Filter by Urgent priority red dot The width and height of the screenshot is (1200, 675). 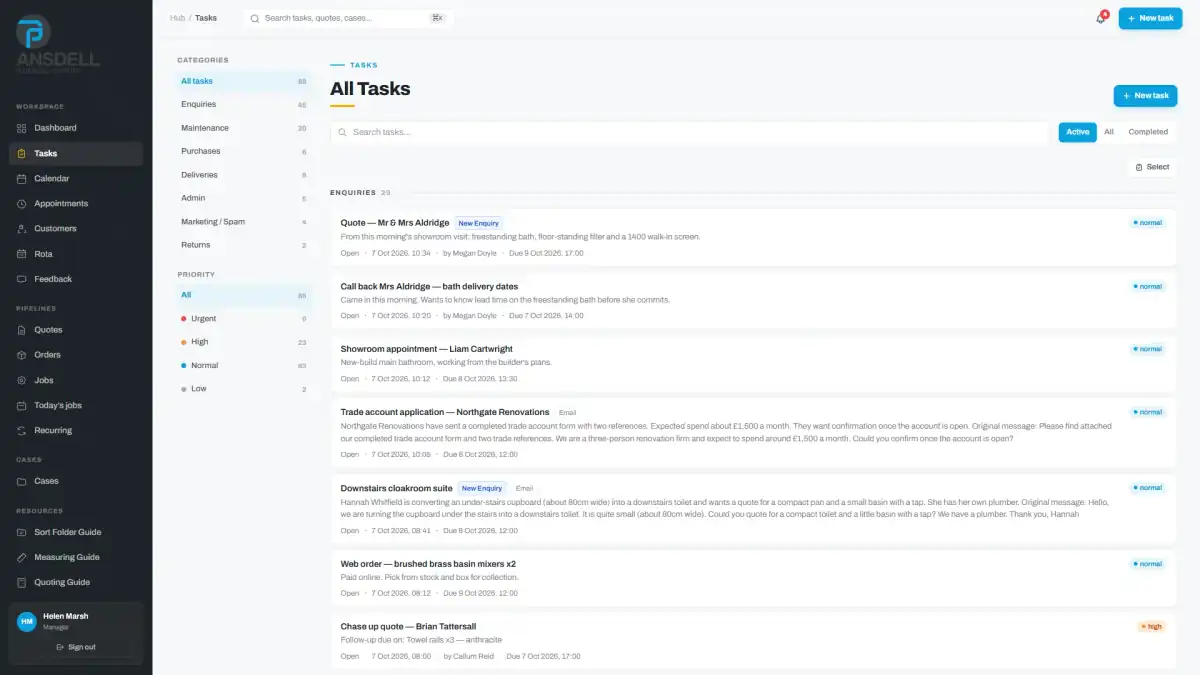183,319
